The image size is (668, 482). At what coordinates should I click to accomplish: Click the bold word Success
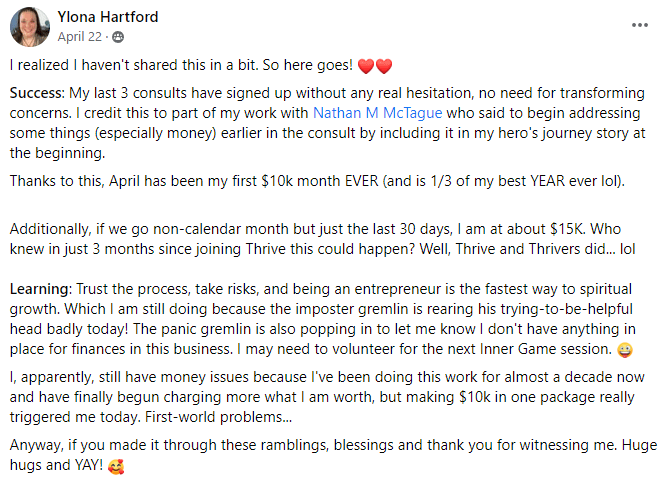click(36, 93)
